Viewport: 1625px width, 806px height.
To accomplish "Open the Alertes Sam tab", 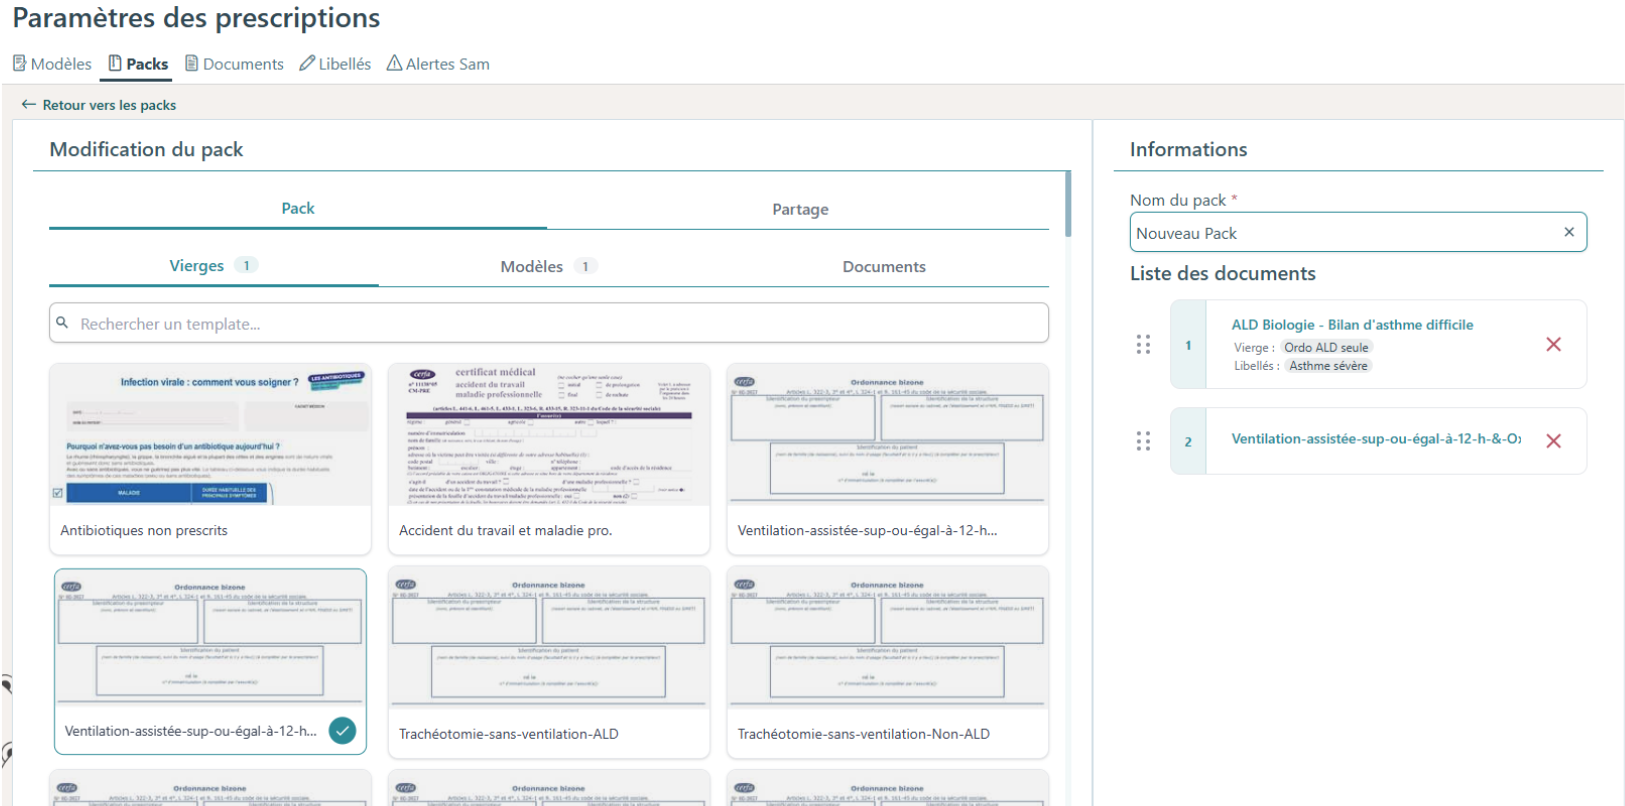I will pyautogui.click(x=438, y=64).
